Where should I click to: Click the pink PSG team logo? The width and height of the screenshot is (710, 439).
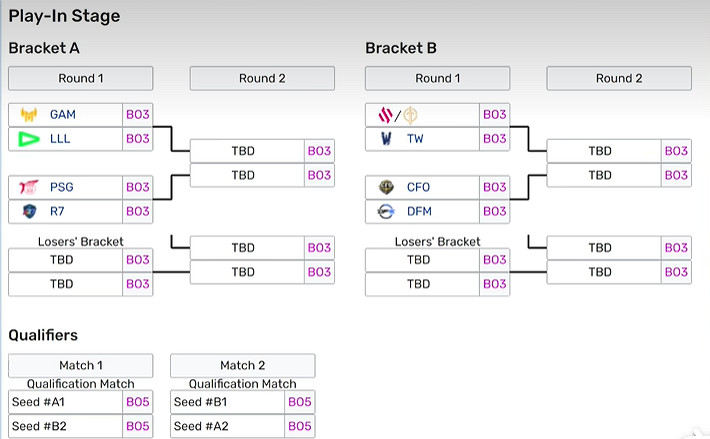[28, 187]
